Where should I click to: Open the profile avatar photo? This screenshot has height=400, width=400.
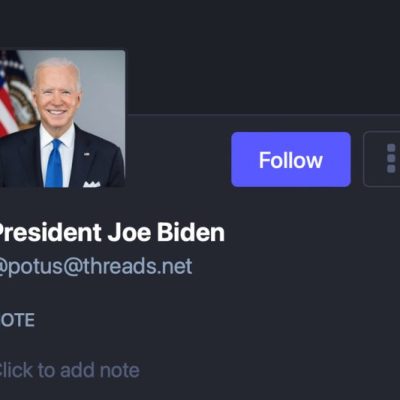[62, 119]
